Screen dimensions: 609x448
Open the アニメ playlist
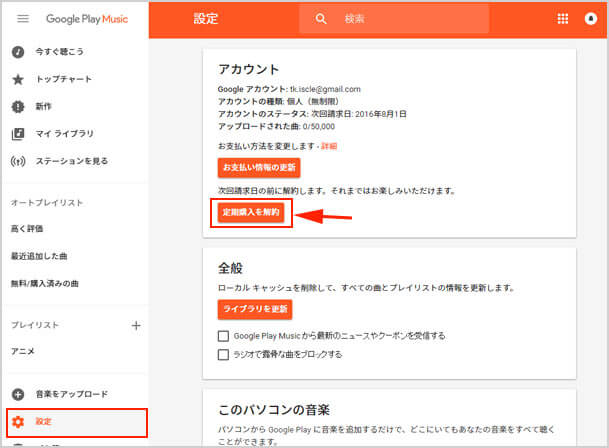tap(23, 351)
